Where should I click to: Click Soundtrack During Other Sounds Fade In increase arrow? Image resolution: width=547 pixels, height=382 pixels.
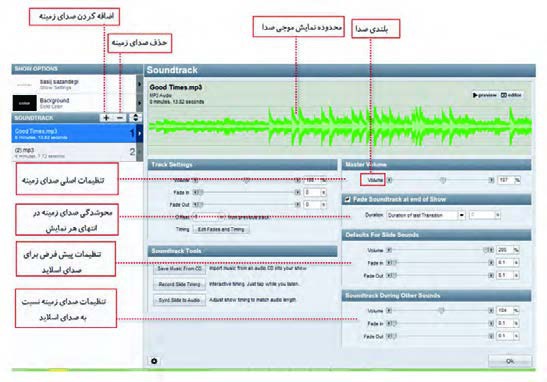click(491, 324)
